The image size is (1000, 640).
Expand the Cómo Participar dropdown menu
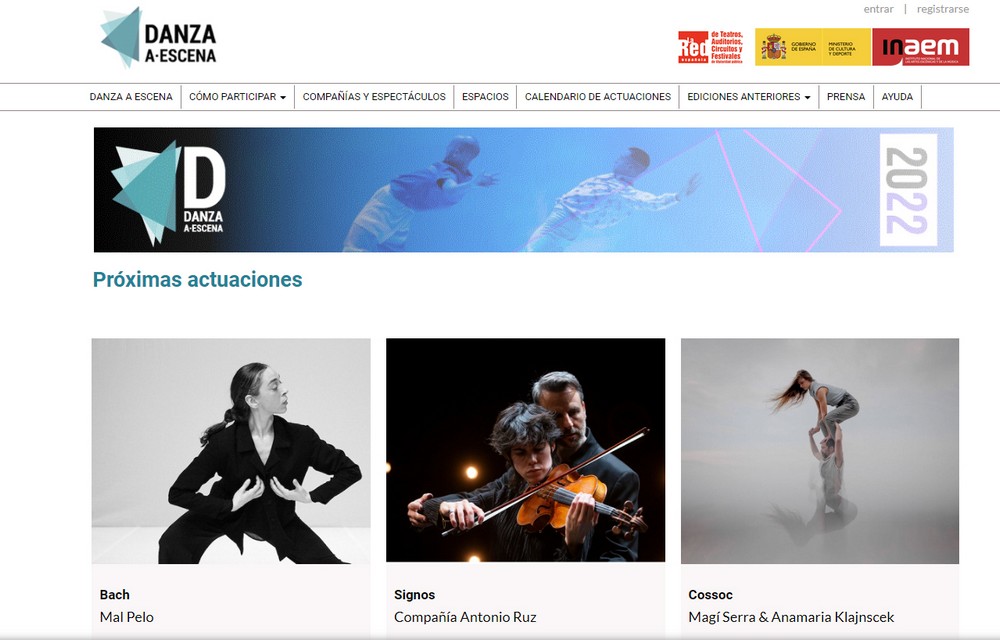tap(237, 97)
